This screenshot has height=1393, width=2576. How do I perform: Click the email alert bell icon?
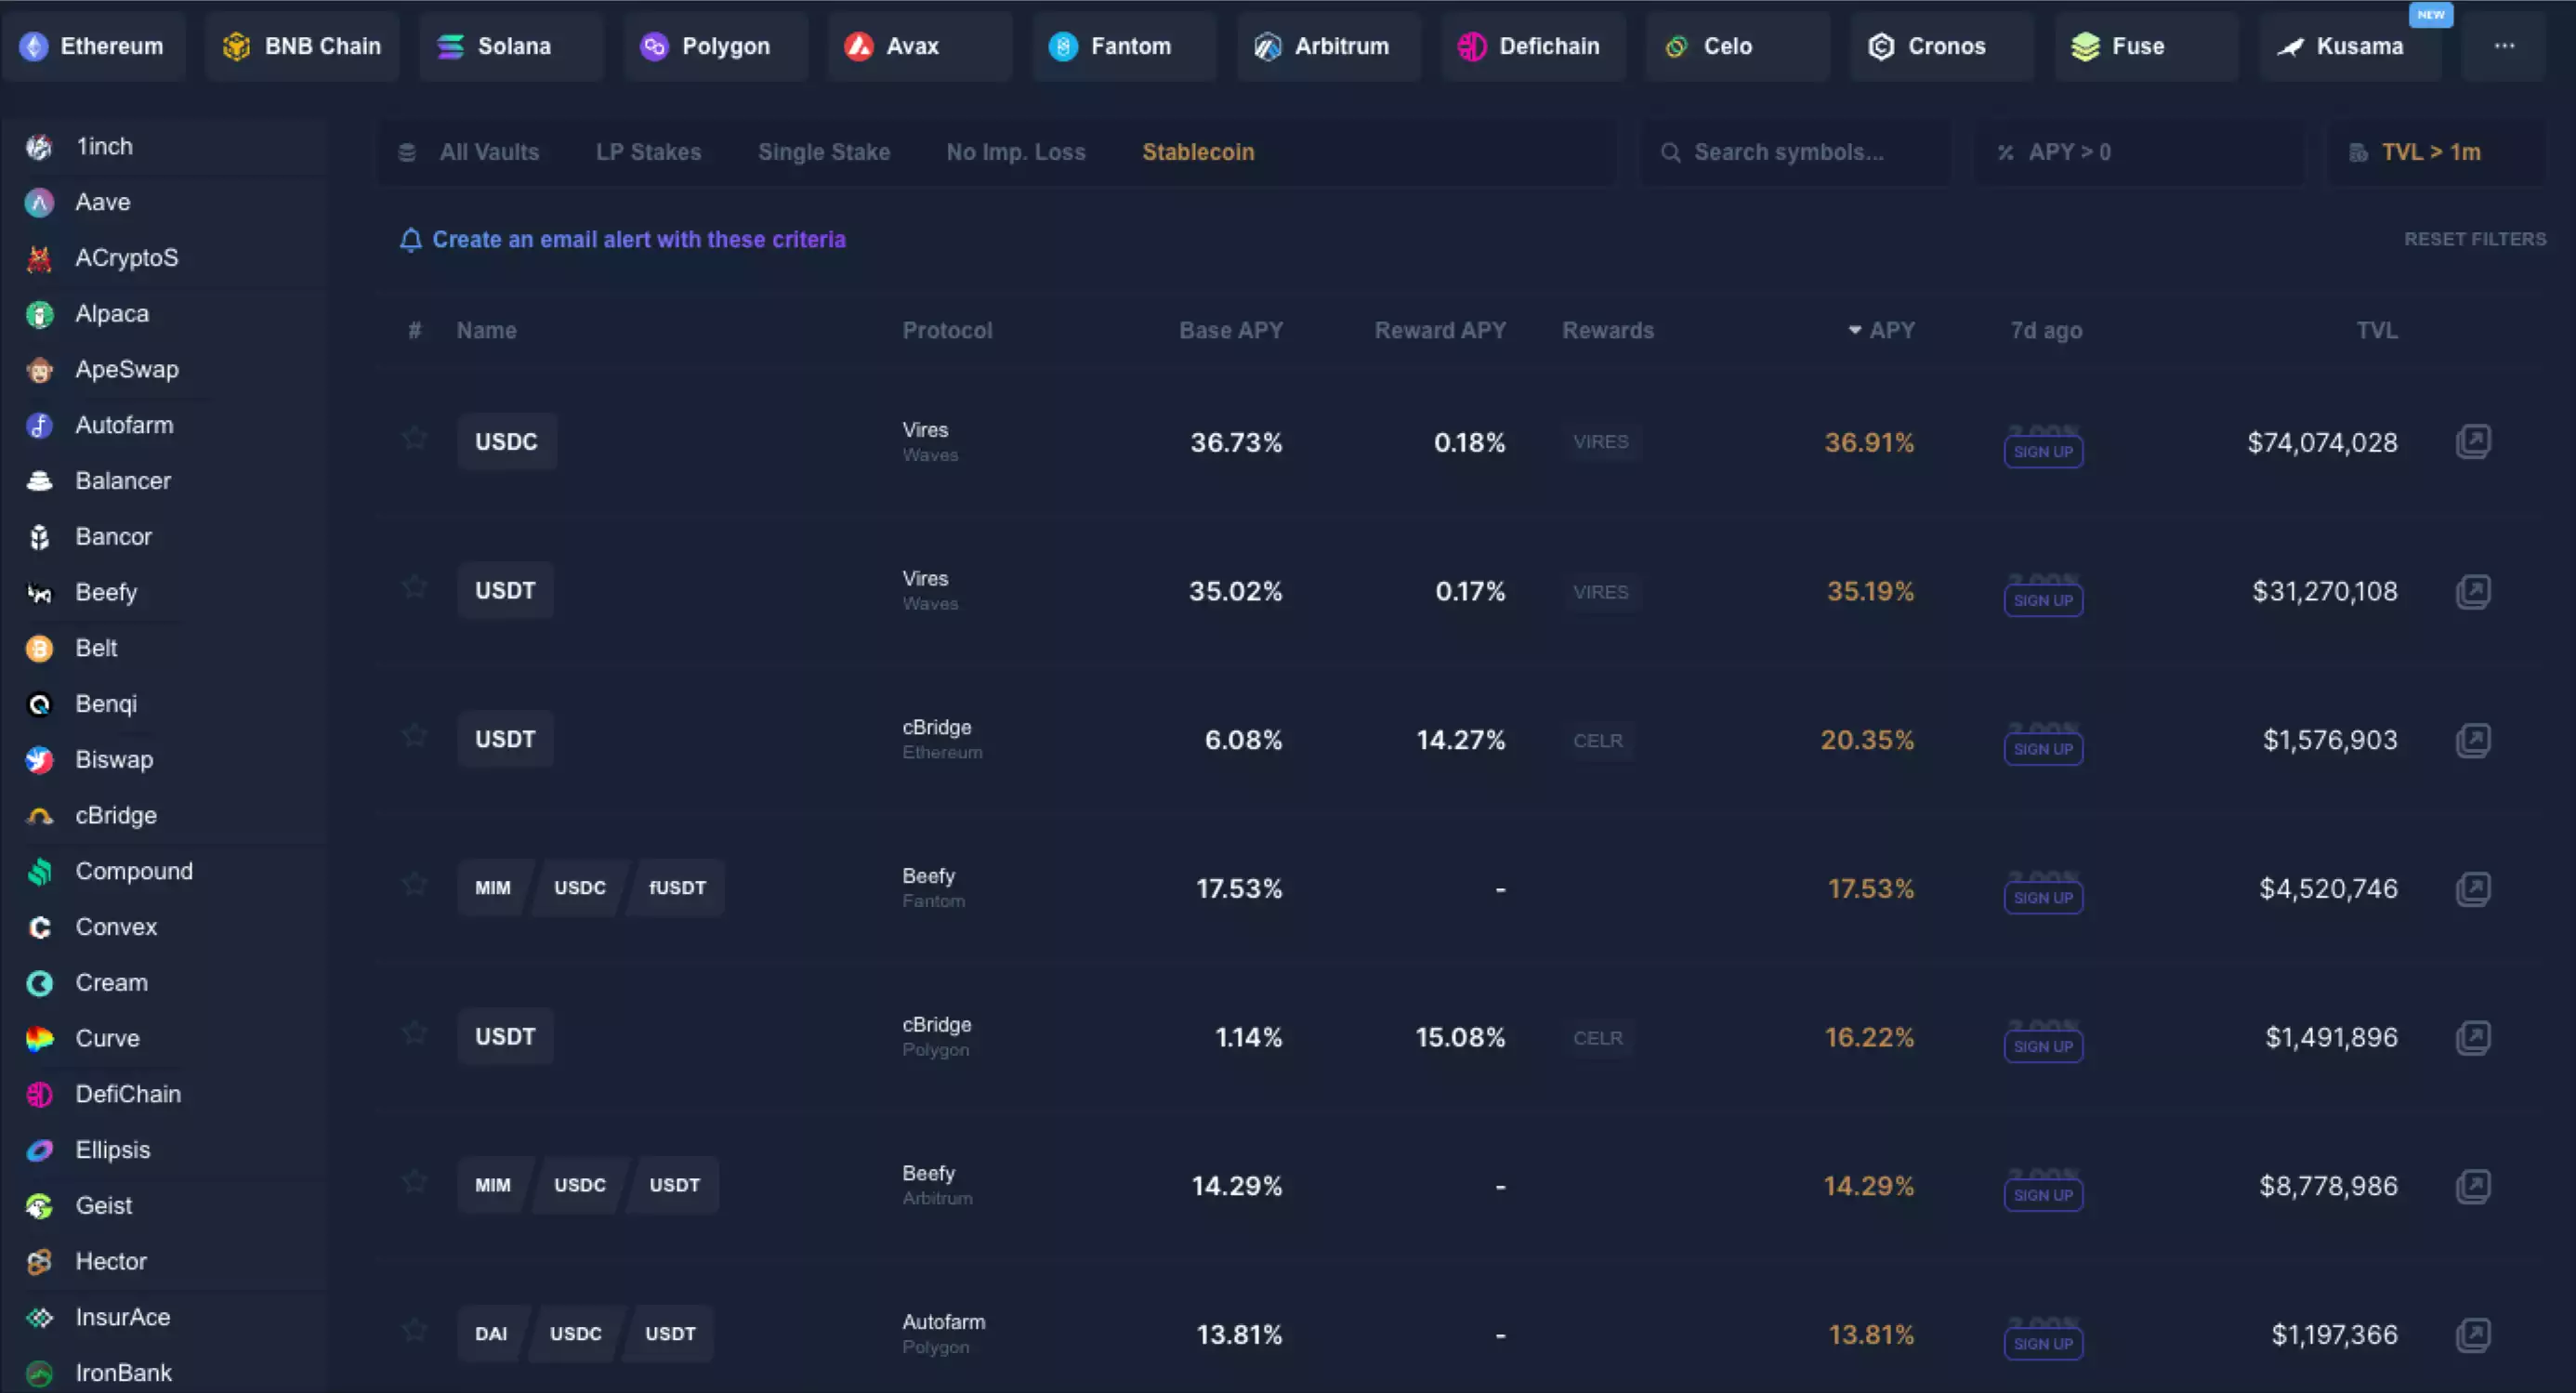[410, 240]
